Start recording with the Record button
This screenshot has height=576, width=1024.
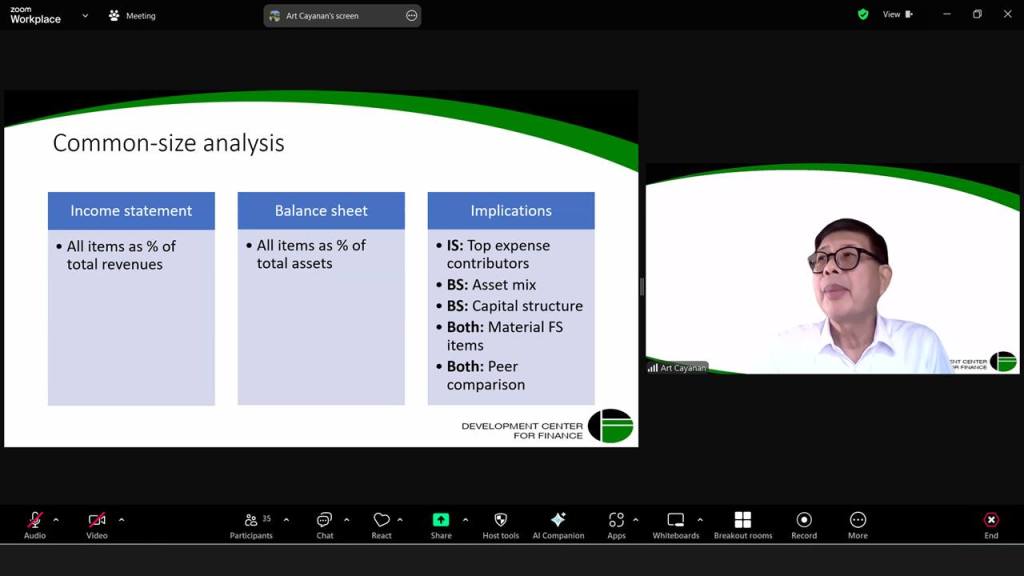[804, 524]
